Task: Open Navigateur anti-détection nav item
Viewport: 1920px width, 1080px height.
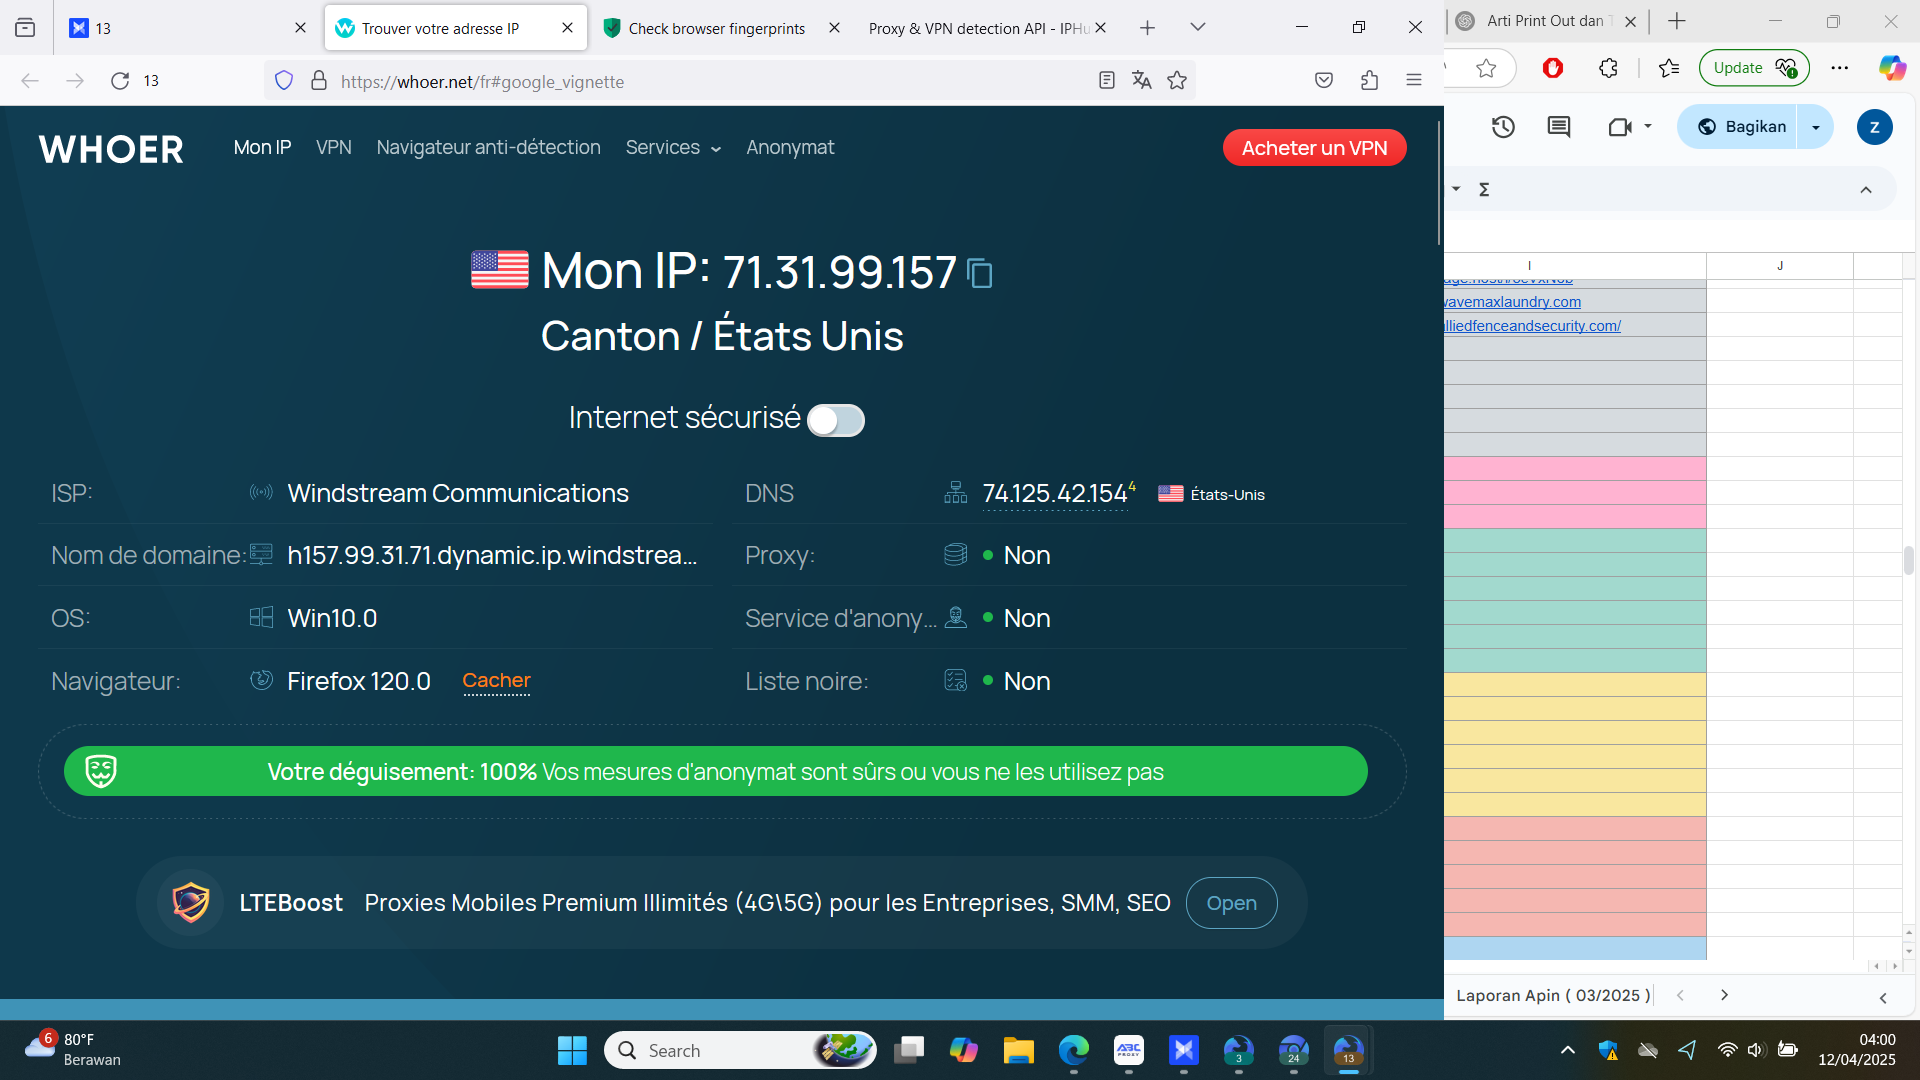Action: pyautogui.click(x=489, y=147)
